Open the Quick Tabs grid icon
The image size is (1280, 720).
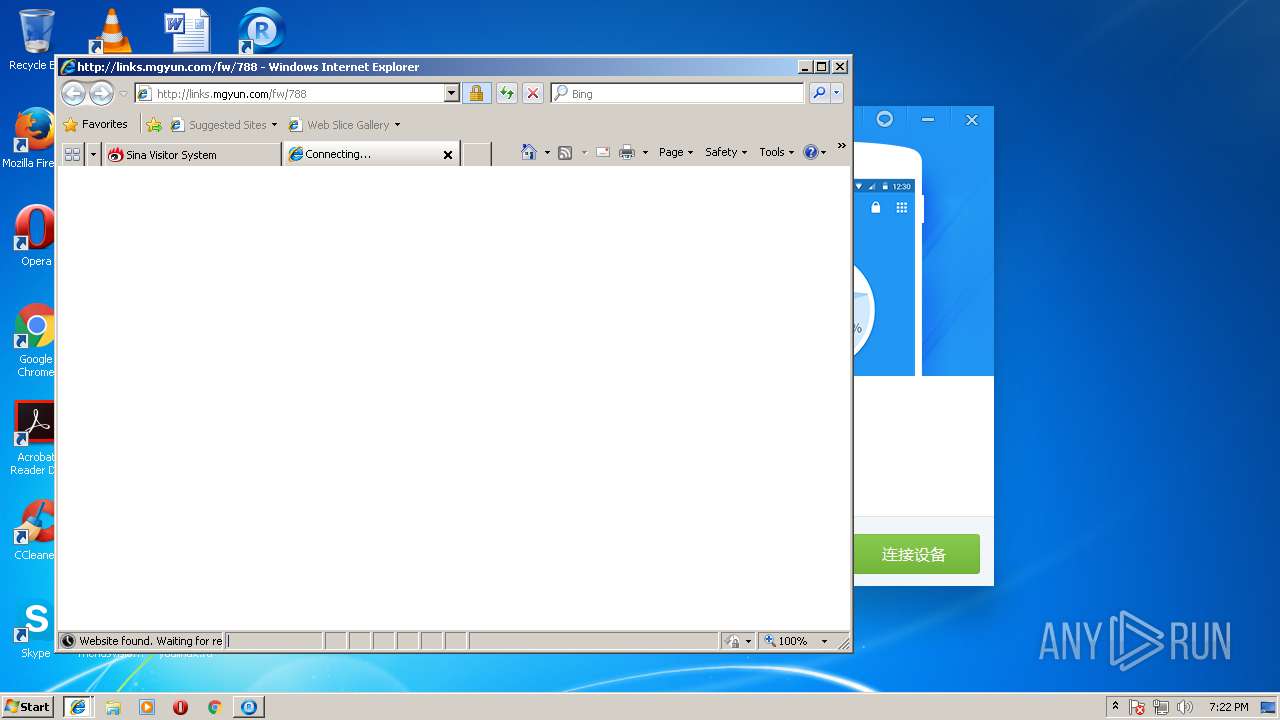pyautogui.click(x=72, y=154)
